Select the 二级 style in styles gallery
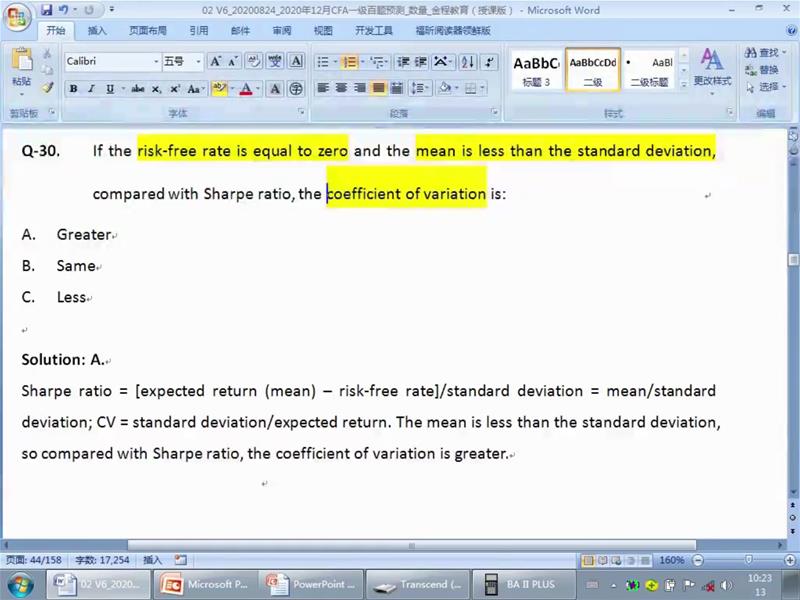The height and width of the screenshot is (600, 800). [592, 68]
